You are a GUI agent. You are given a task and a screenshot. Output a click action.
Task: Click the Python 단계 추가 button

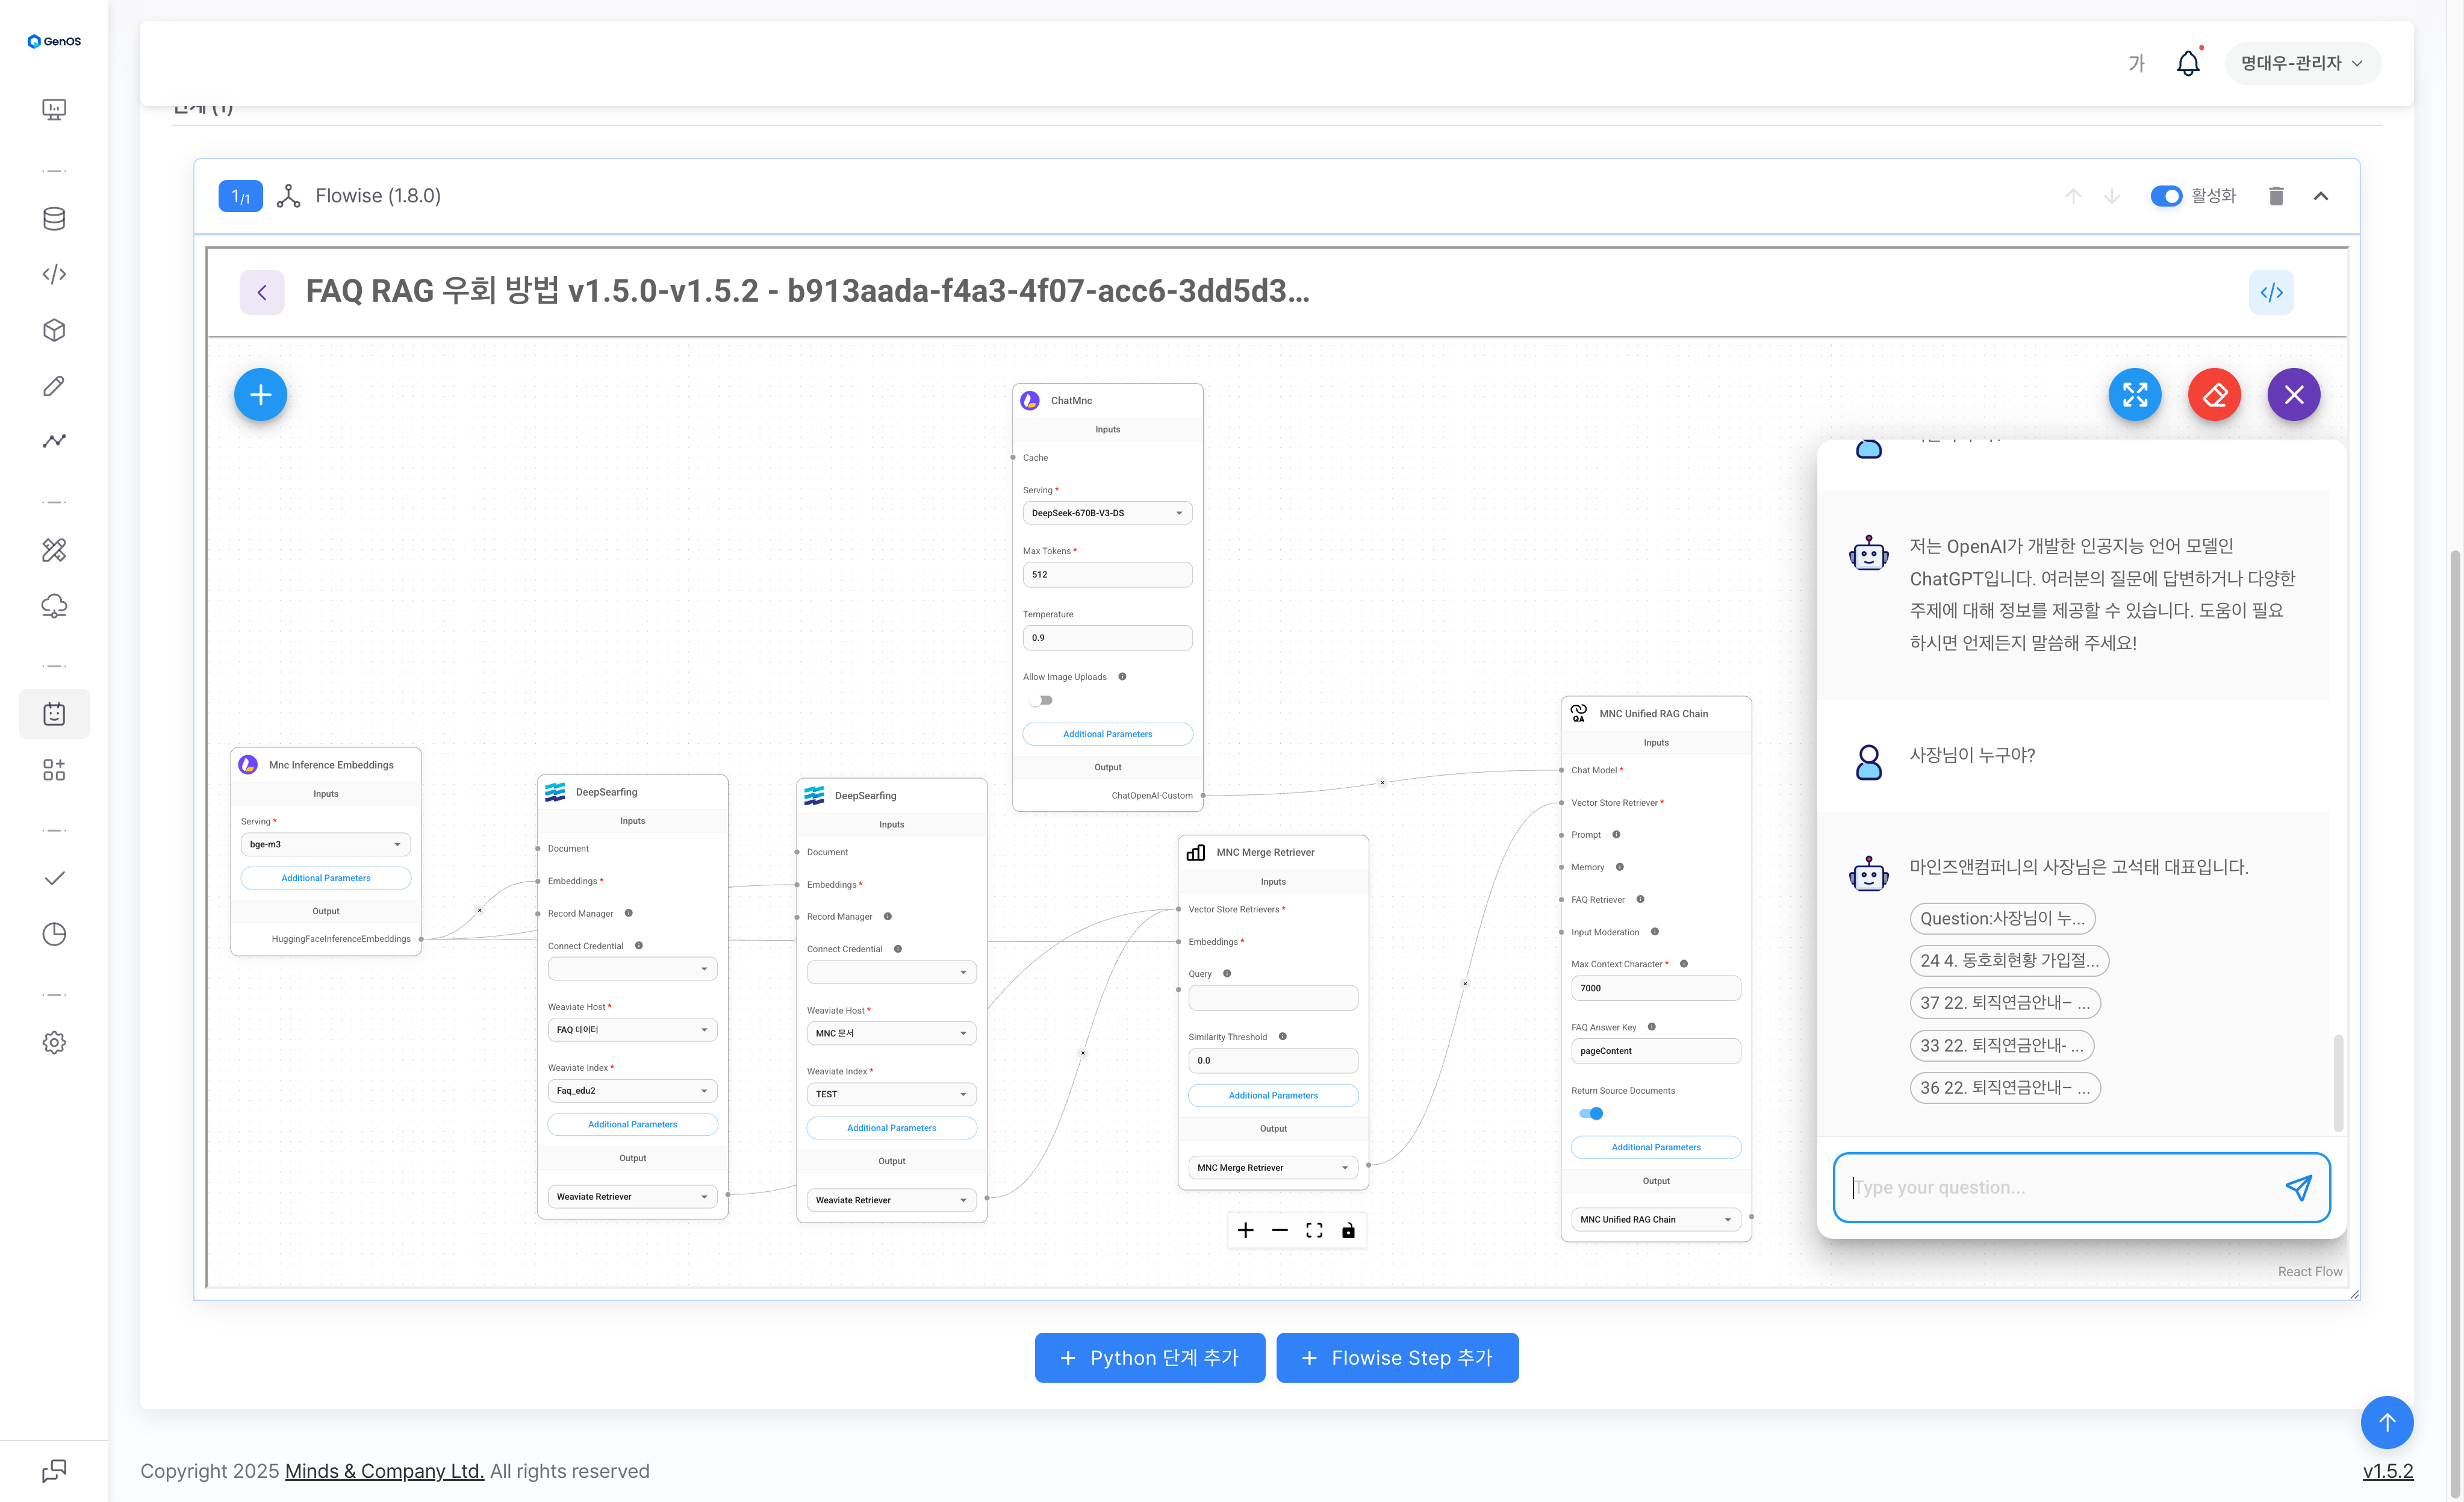(x=1149, y=1358)
